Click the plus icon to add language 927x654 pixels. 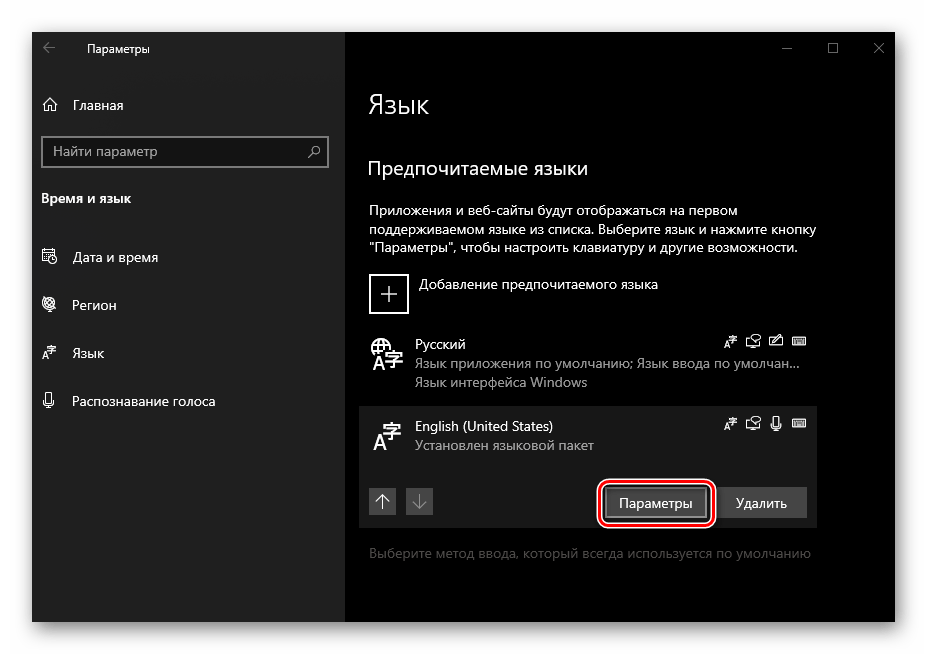tap(389, 293)
